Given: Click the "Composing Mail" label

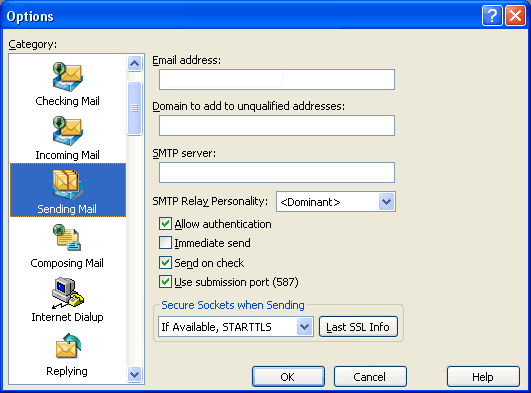Looking at the screenshot, I should tap(67, 263).
